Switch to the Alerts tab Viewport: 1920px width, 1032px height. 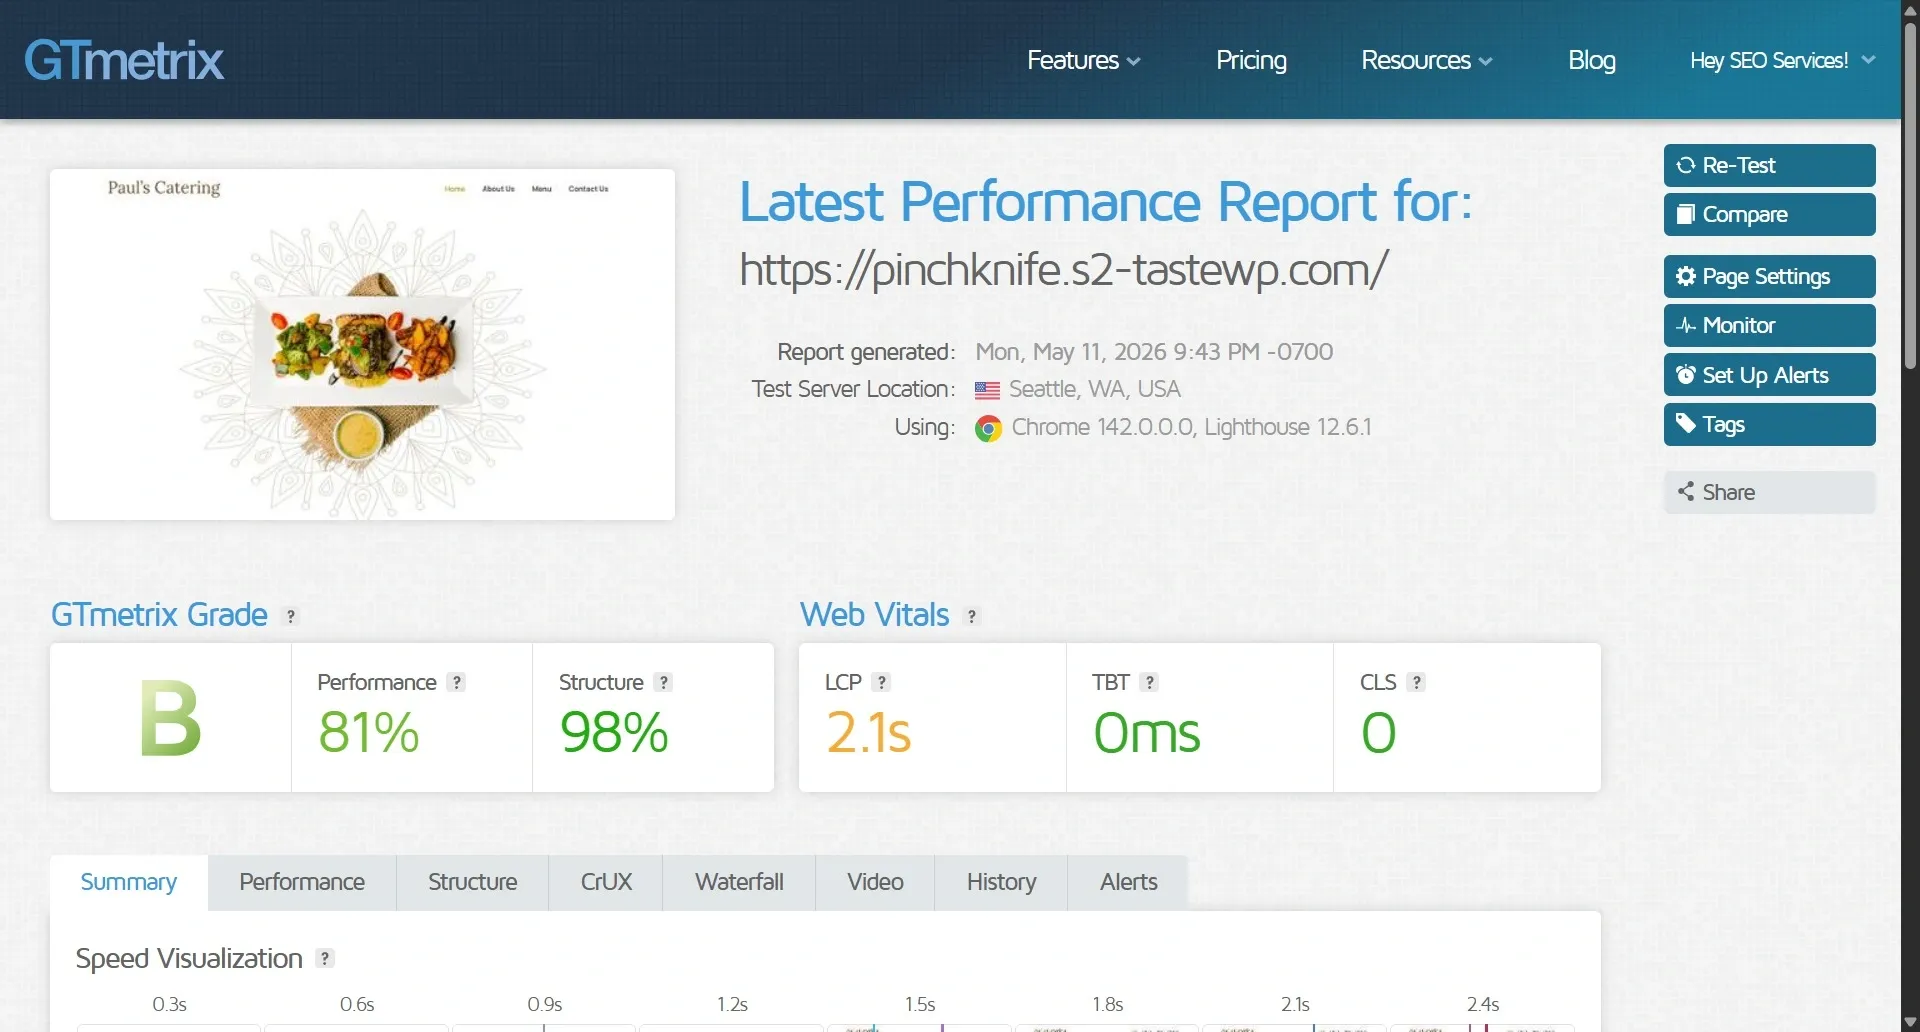click(1128, 882)
